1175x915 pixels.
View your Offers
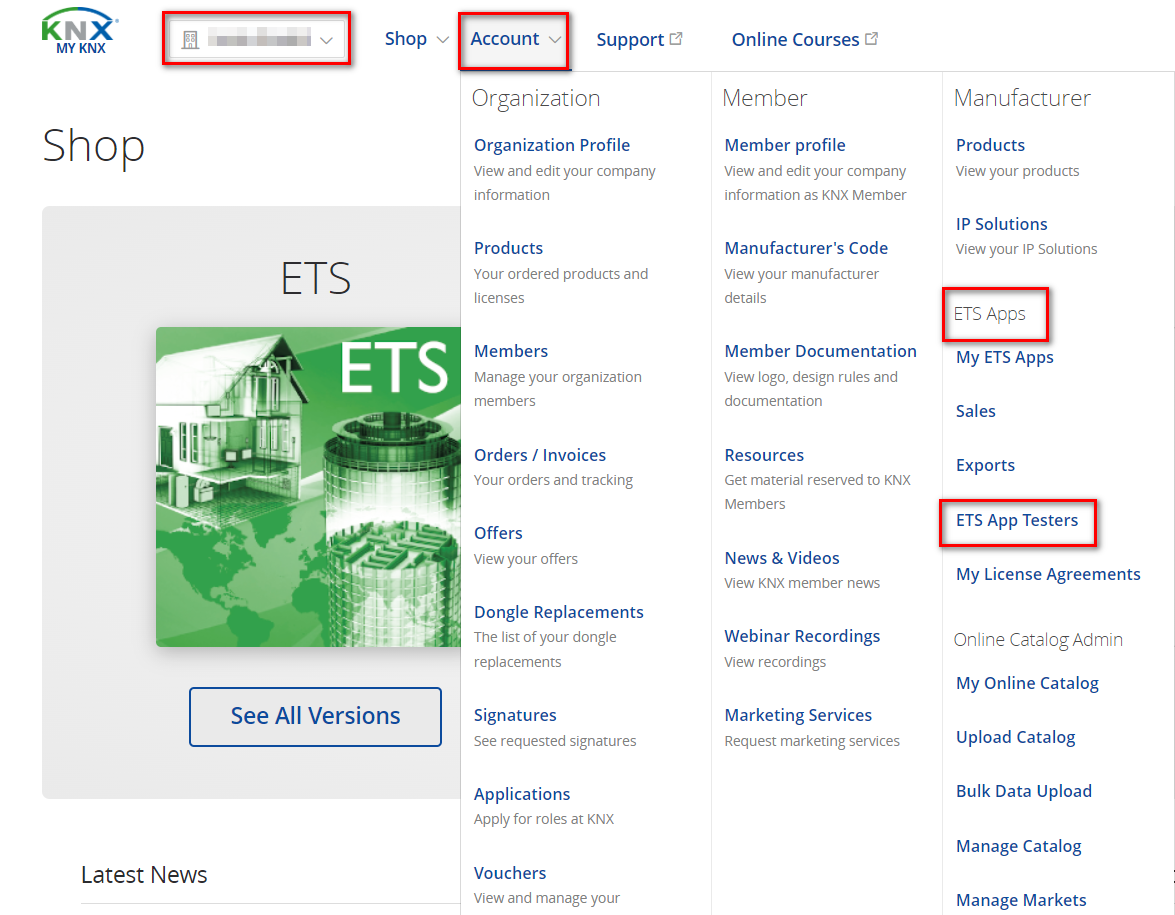498,533
